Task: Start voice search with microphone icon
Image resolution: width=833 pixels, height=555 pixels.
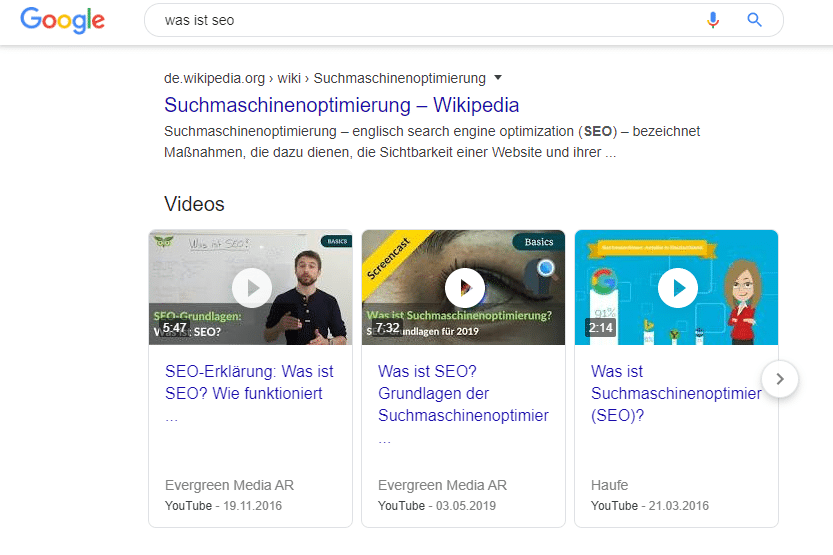Action: coord(713,20)
